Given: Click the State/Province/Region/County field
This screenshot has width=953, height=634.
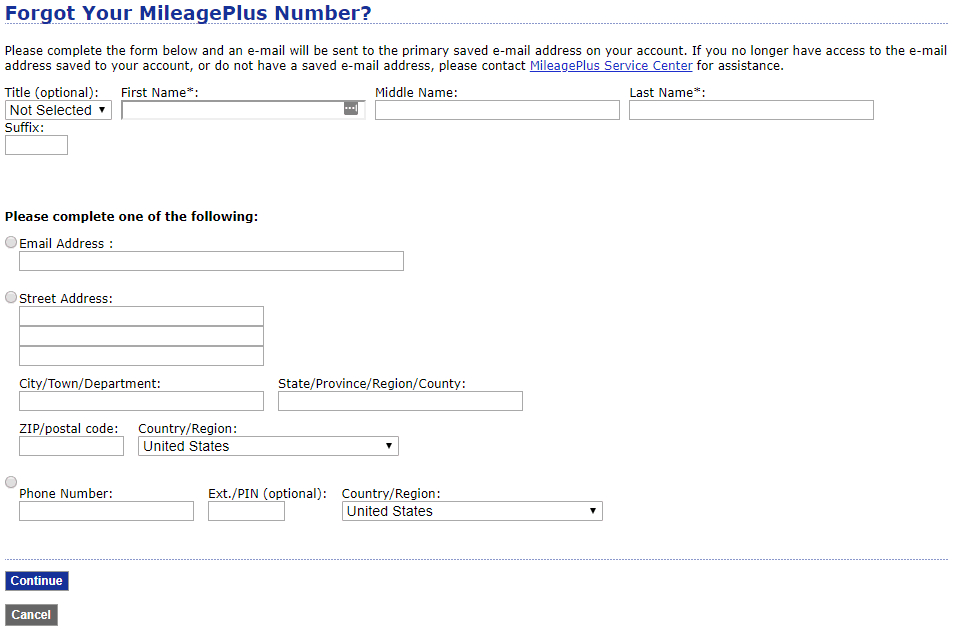Looking at the screenshot, I should pyautogui.click(x=400, y=401).
